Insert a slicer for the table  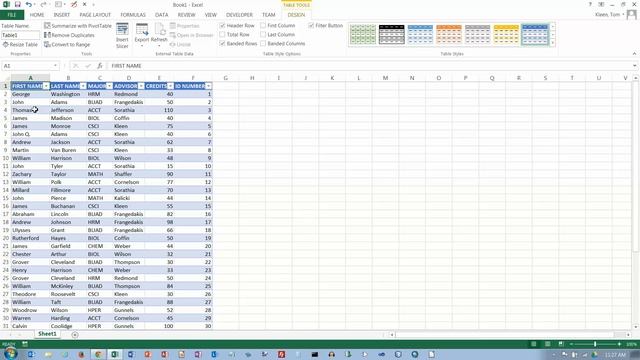[x=122, y=36]
